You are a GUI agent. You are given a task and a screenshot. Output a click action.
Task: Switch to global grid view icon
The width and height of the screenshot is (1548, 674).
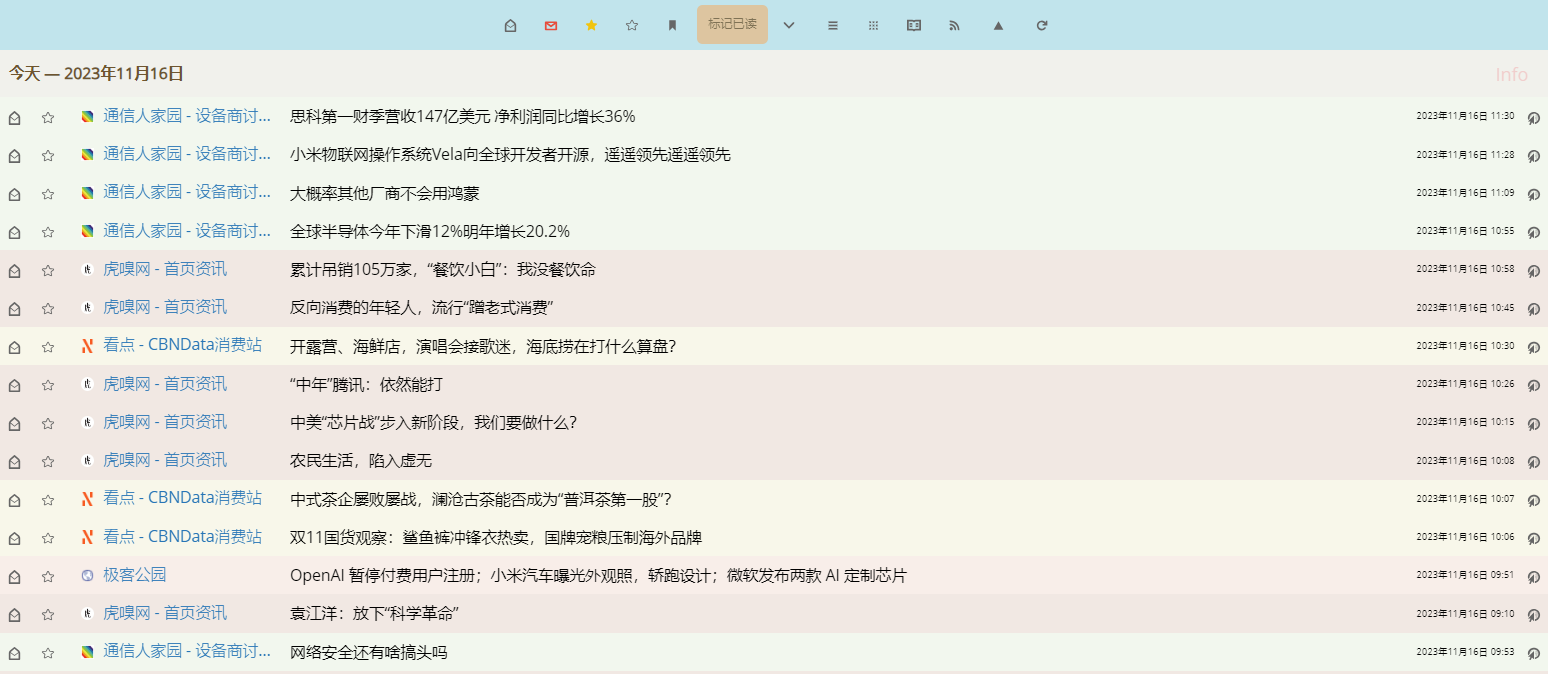click(873, 25)
